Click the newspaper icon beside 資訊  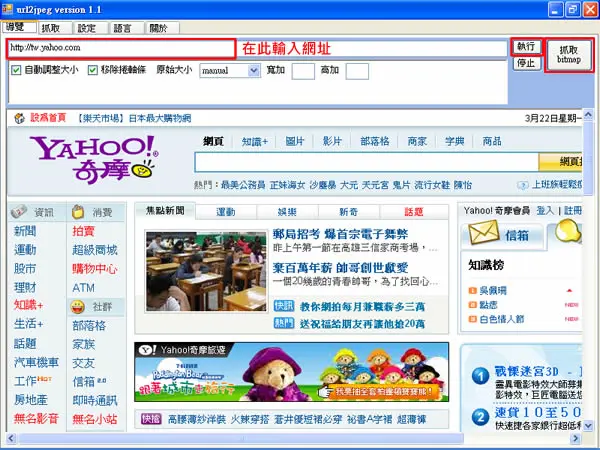19,211
